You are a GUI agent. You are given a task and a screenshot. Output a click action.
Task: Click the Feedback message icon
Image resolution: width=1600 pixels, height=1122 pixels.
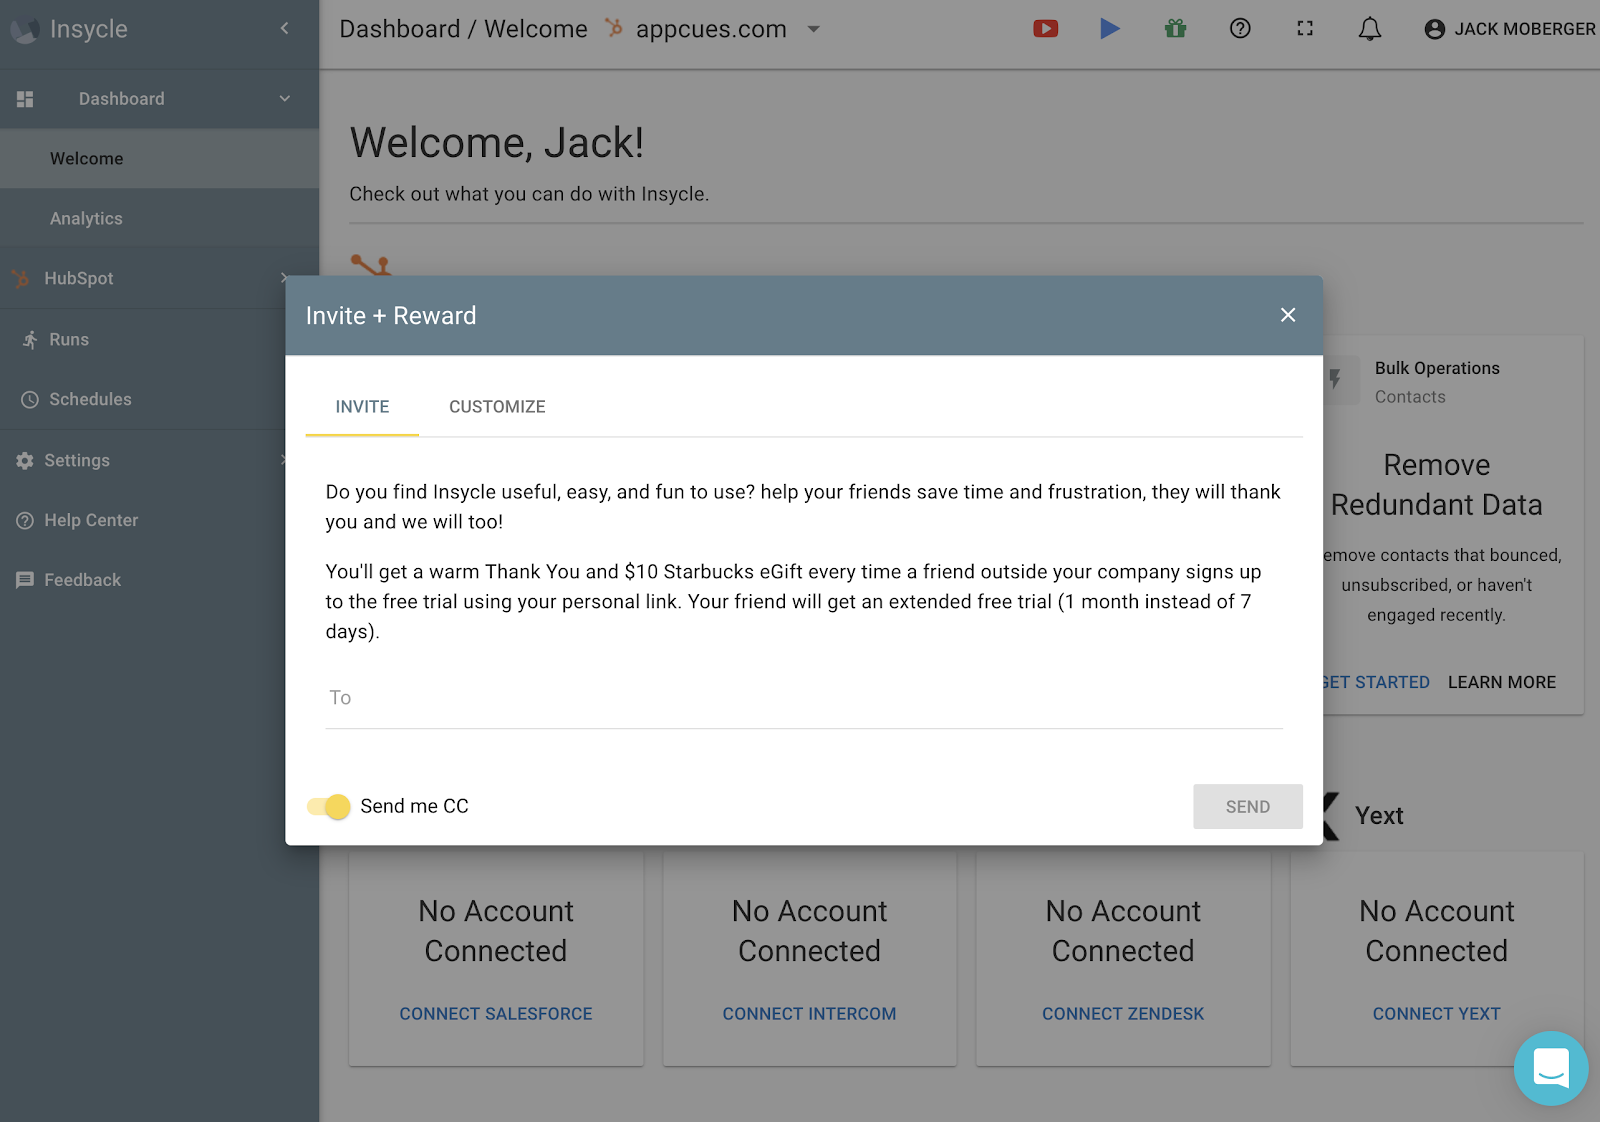[x=25, y=581]
